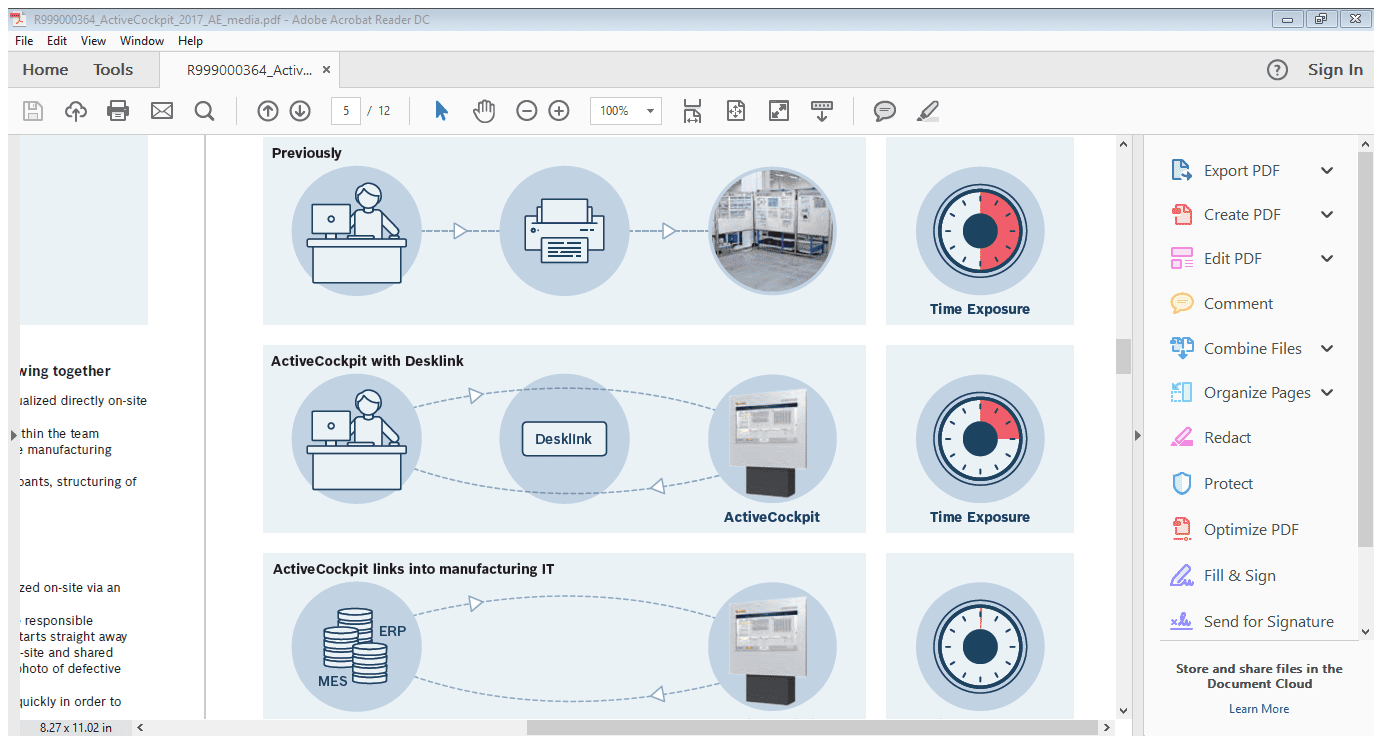Open the find text magnifier icon
1382x744 pixels.
pyautogui.click(x=204, y=111)
